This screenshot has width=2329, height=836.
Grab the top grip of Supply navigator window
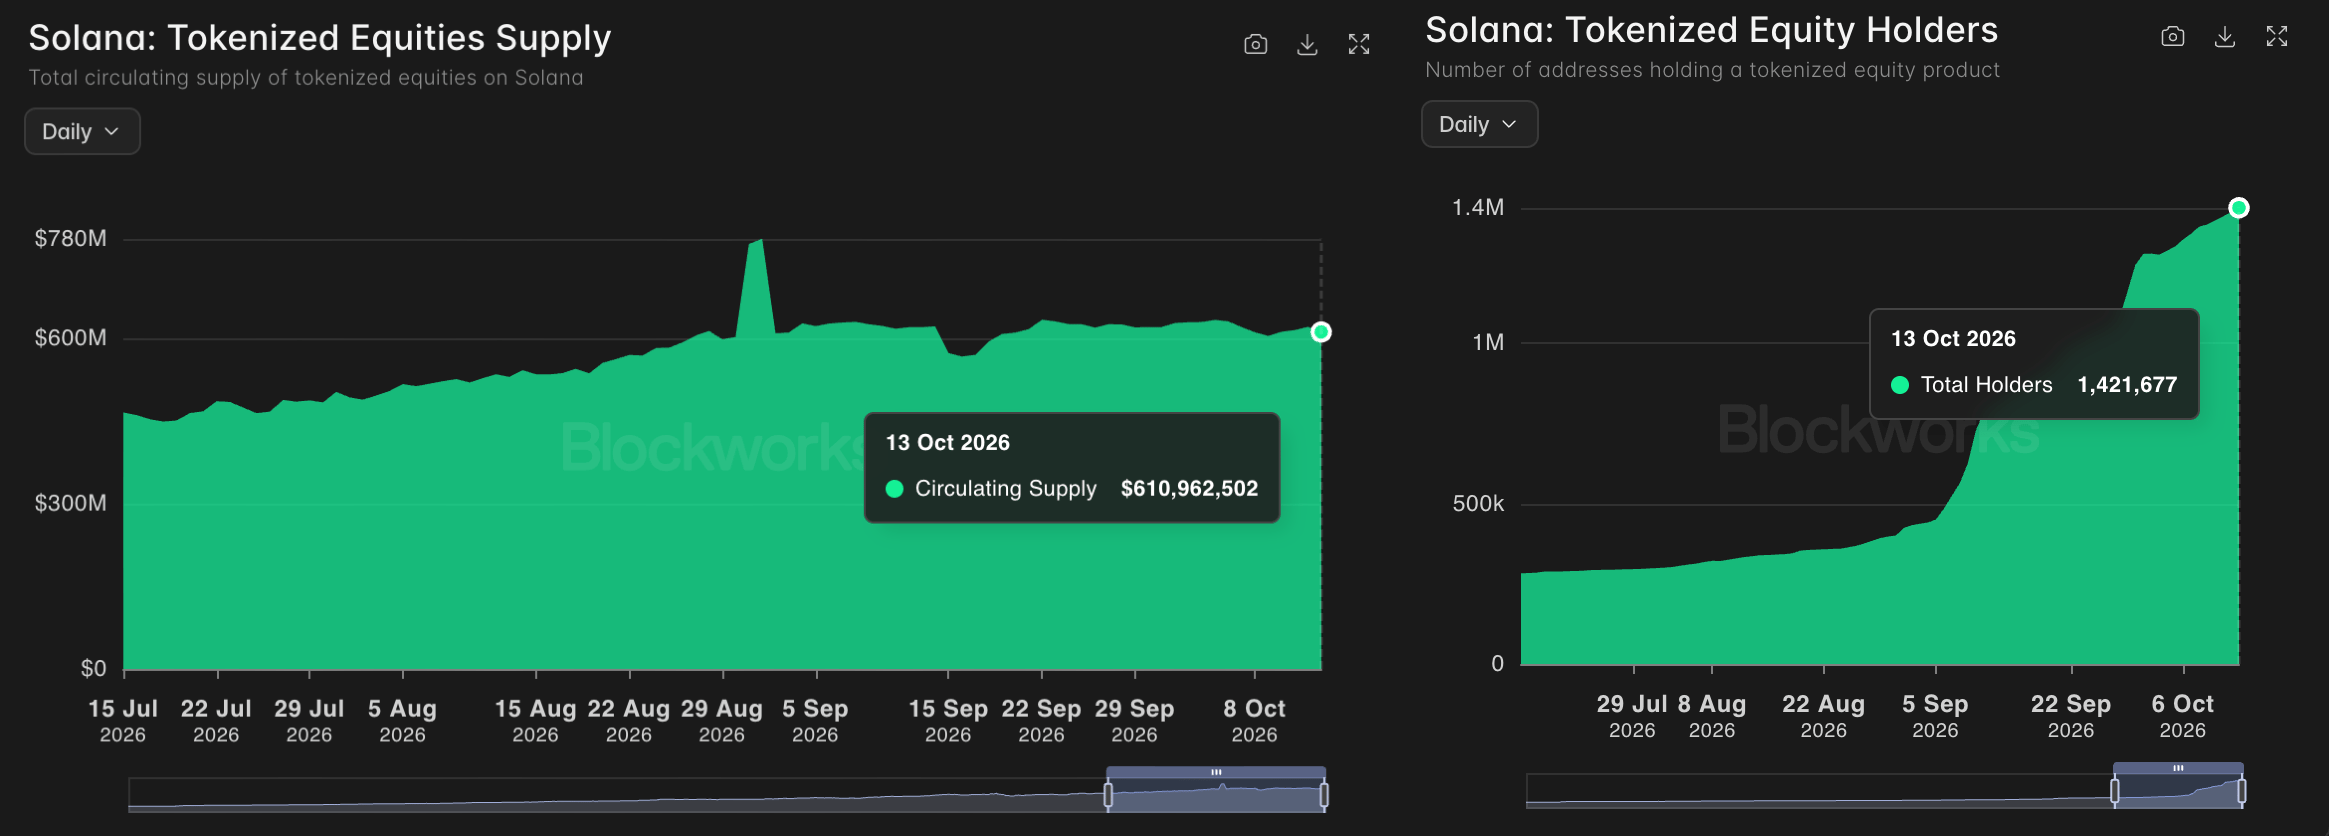coord(1216,772)
